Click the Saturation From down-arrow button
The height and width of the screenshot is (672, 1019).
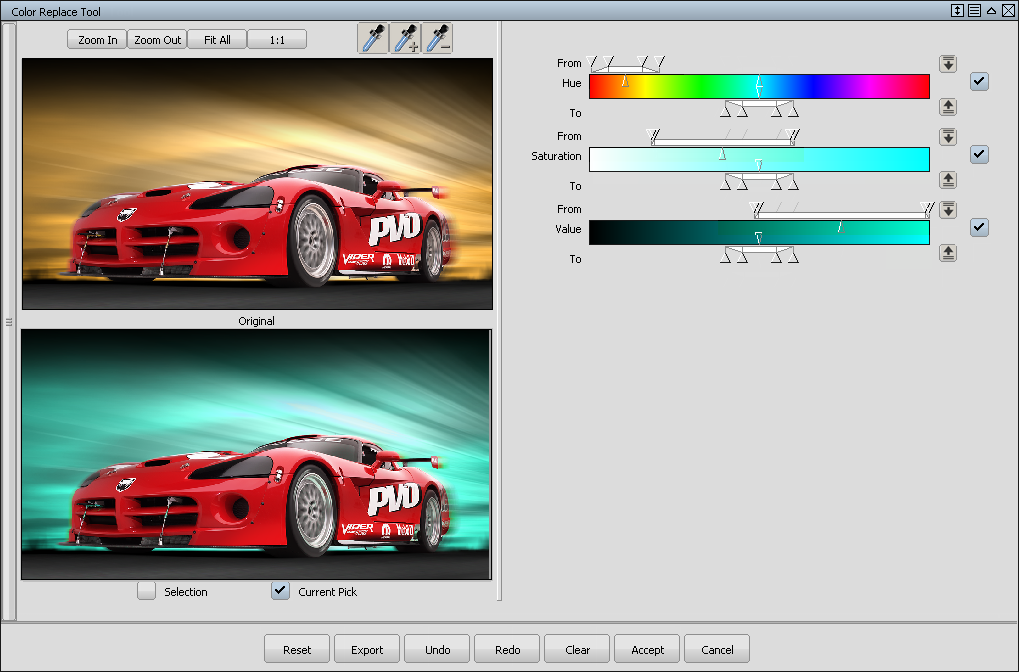(948, 137)
